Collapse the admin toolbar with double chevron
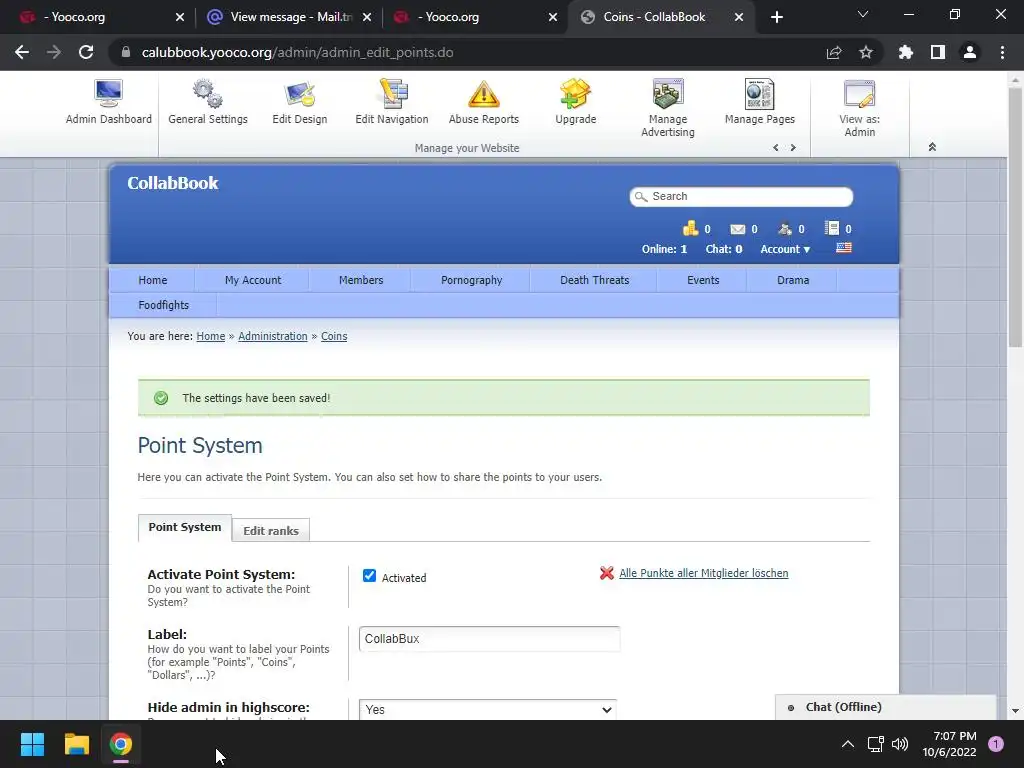Screen dimensions: 1024x768 (x=932, y=147)
